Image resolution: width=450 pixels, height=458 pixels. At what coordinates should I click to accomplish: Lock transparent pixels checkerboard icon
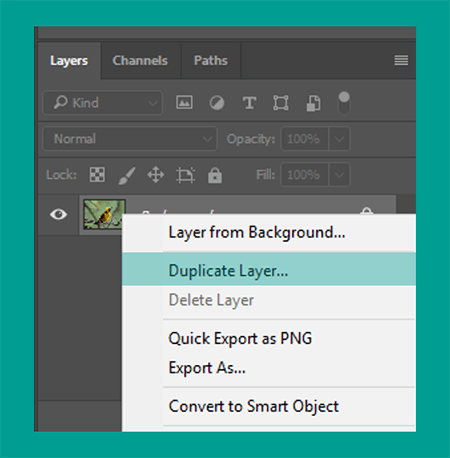pyautogui.click(x=97, y=174)
